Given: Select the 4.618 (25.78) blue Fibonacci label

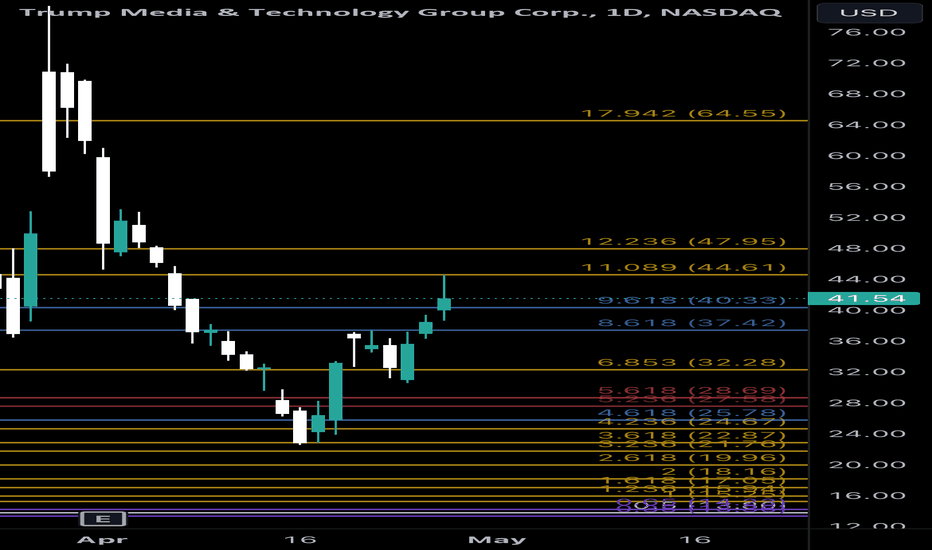Looking at the screenshot, I should [x=691, y=413].
